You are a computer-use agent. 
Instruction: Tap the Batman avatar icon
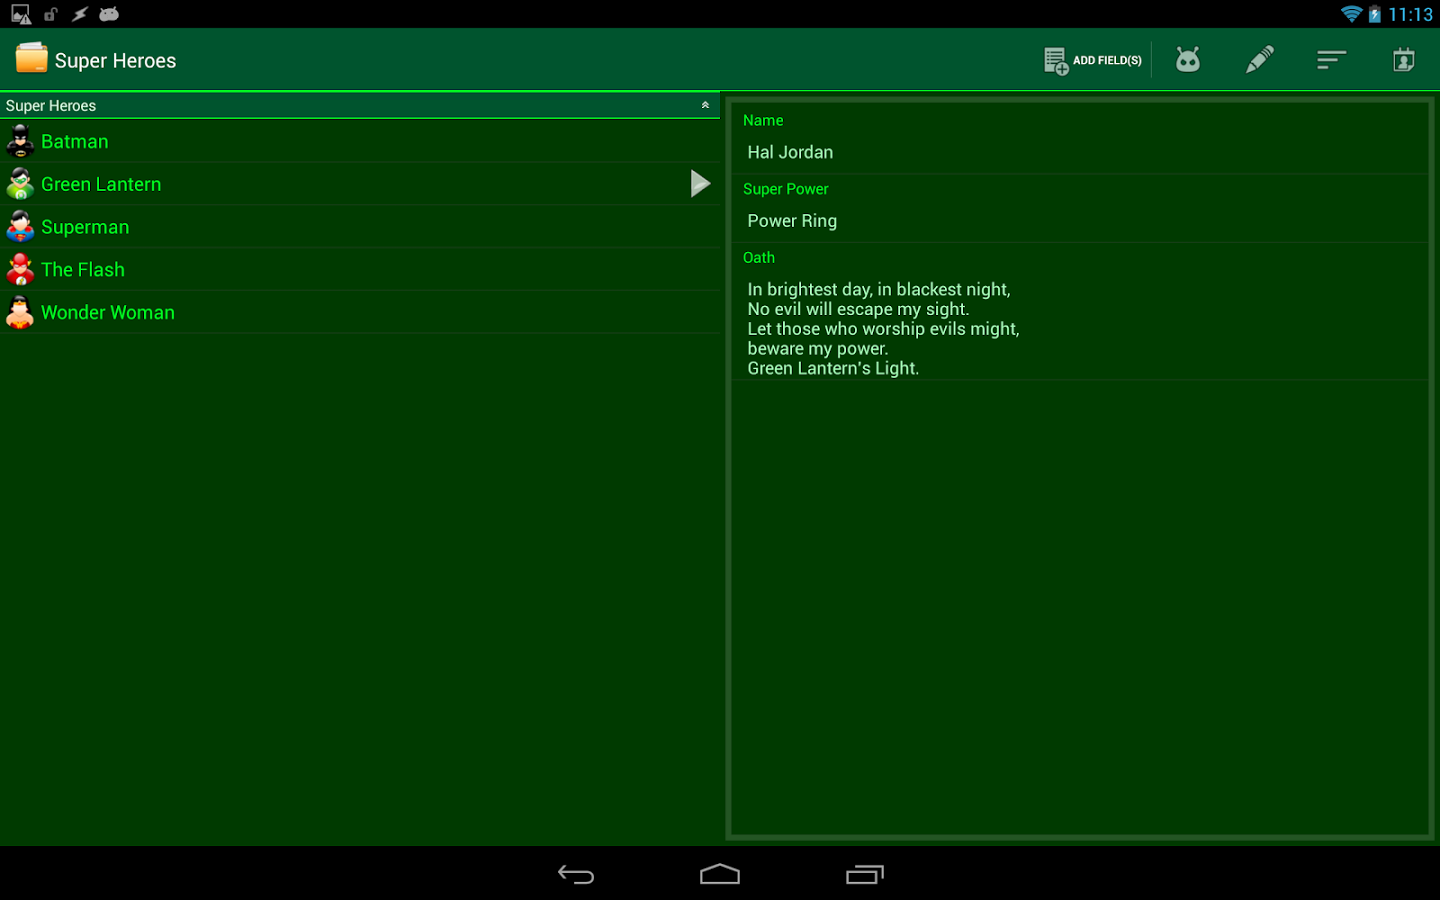pyautogui.click(x=20, y=141)
